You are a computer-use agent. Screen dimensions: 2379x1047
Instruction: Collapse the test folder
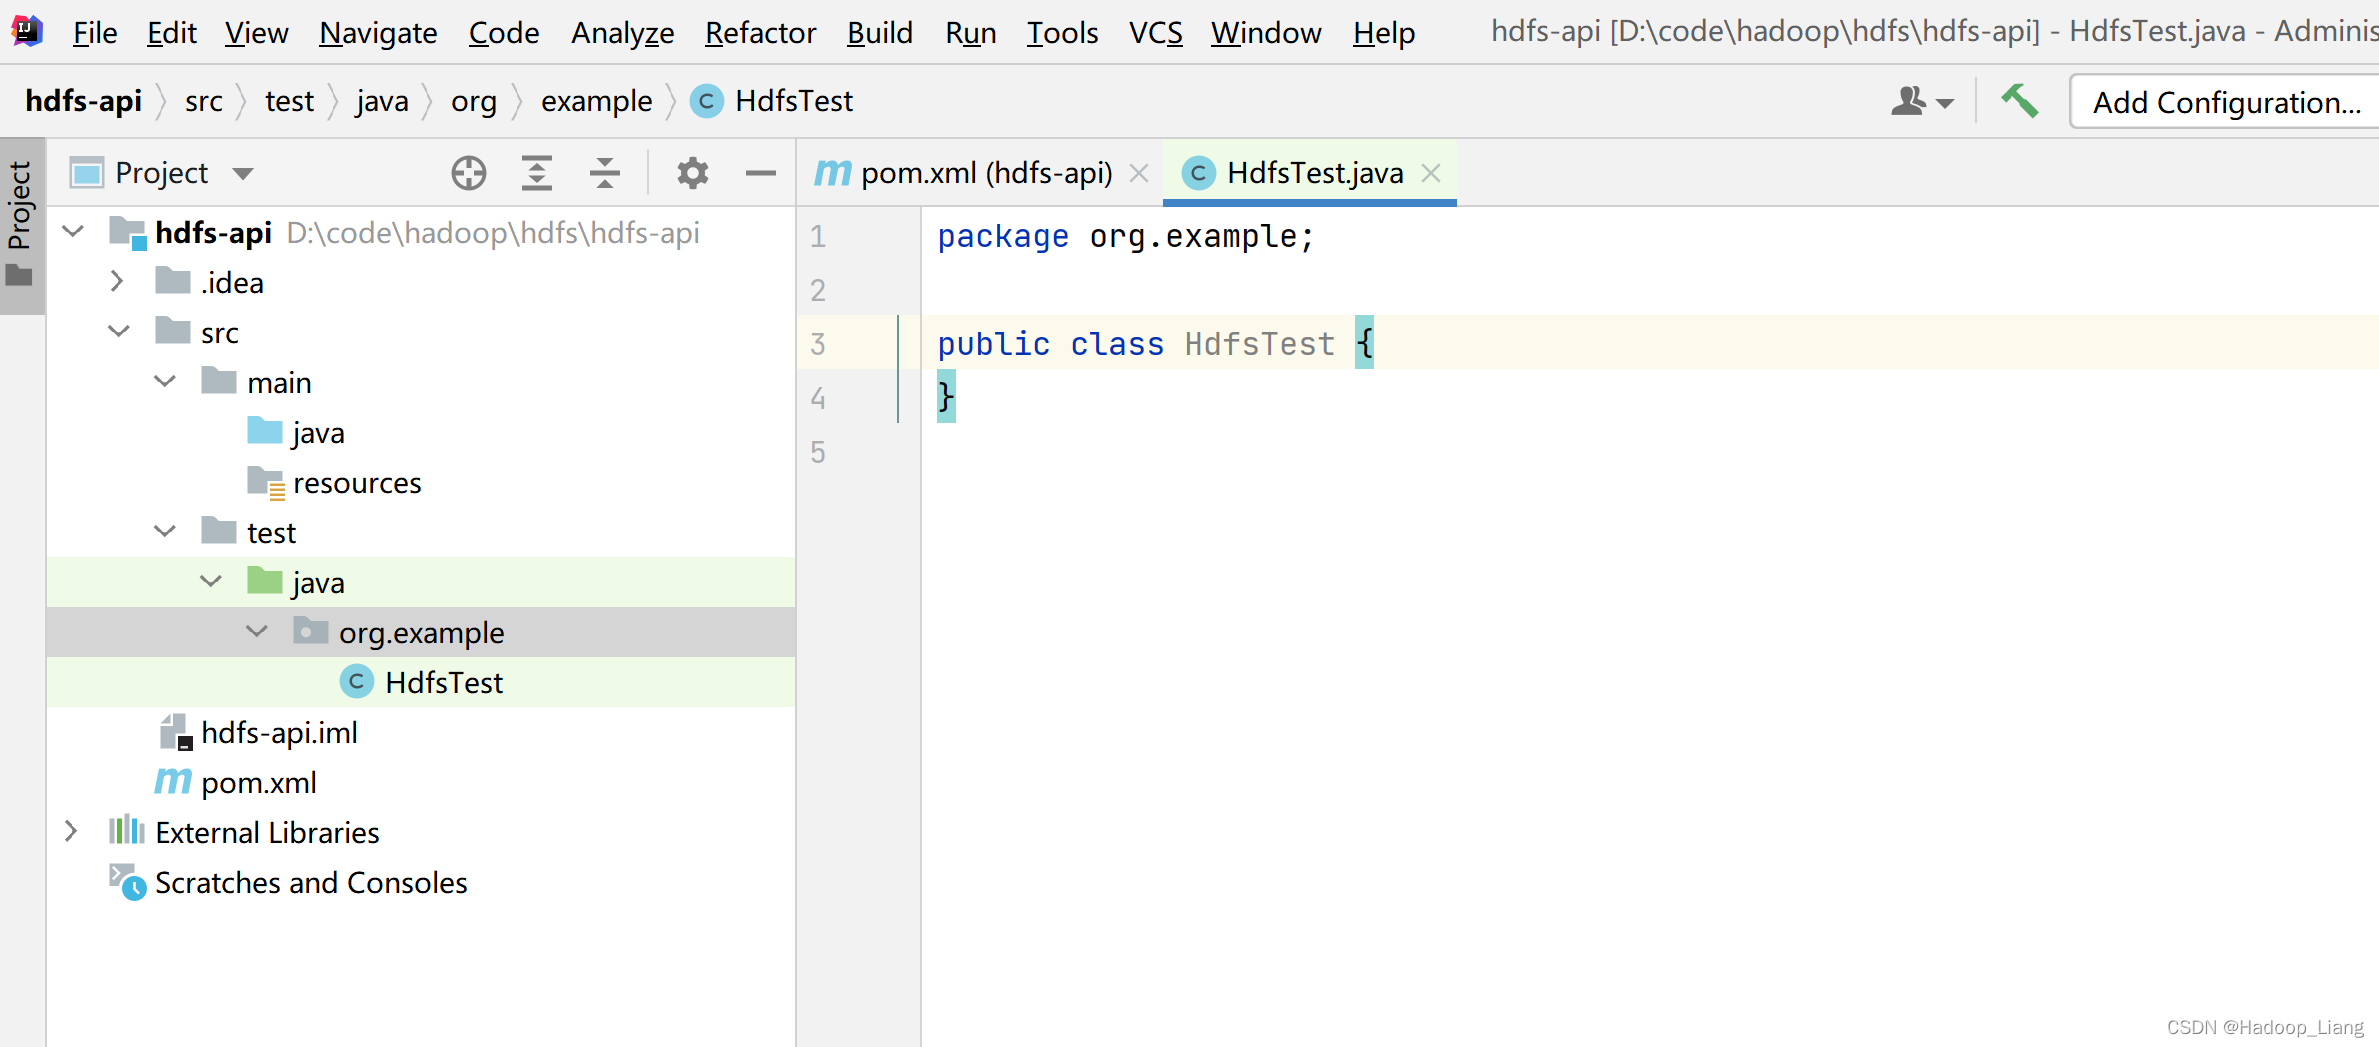165,532
